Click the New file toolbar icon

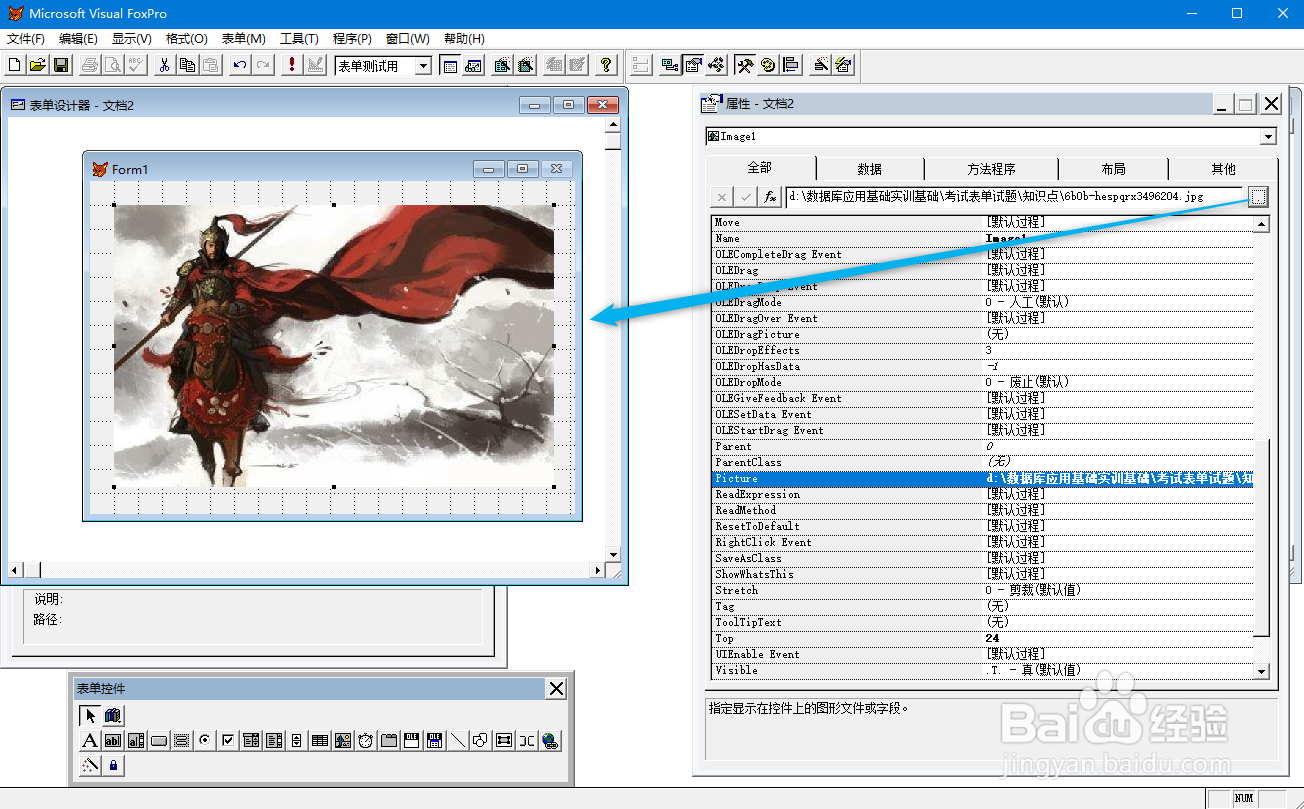(15, 65)
